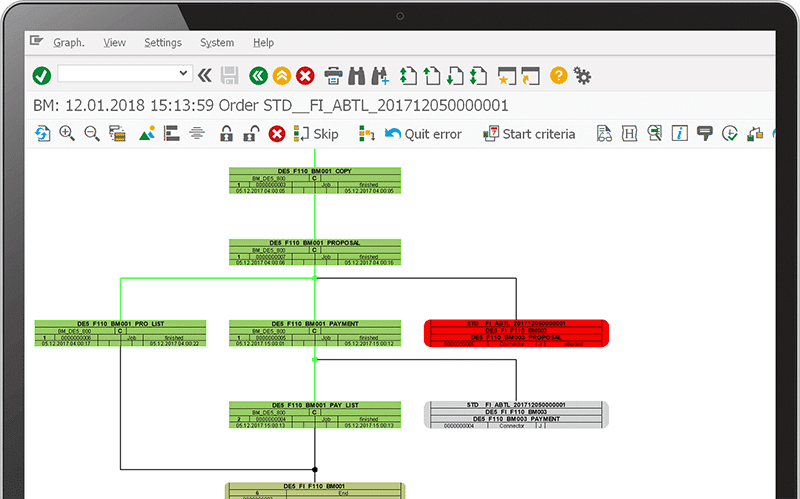Click the Quit error button
The width and height of the screenshot is (800, 499).
click(423, 134)
